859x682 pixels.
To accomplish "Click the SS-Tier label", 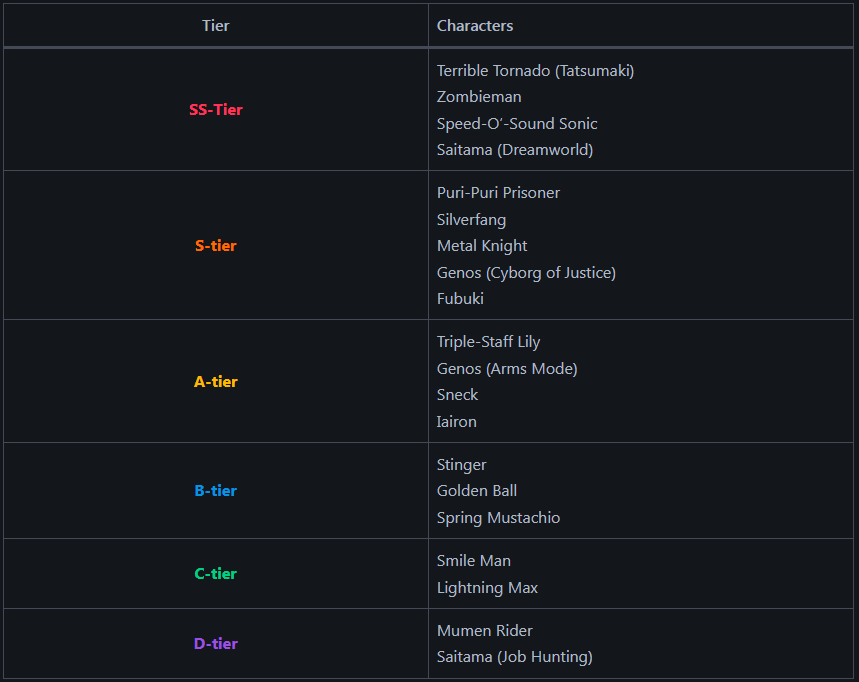I will coord(215,110).
